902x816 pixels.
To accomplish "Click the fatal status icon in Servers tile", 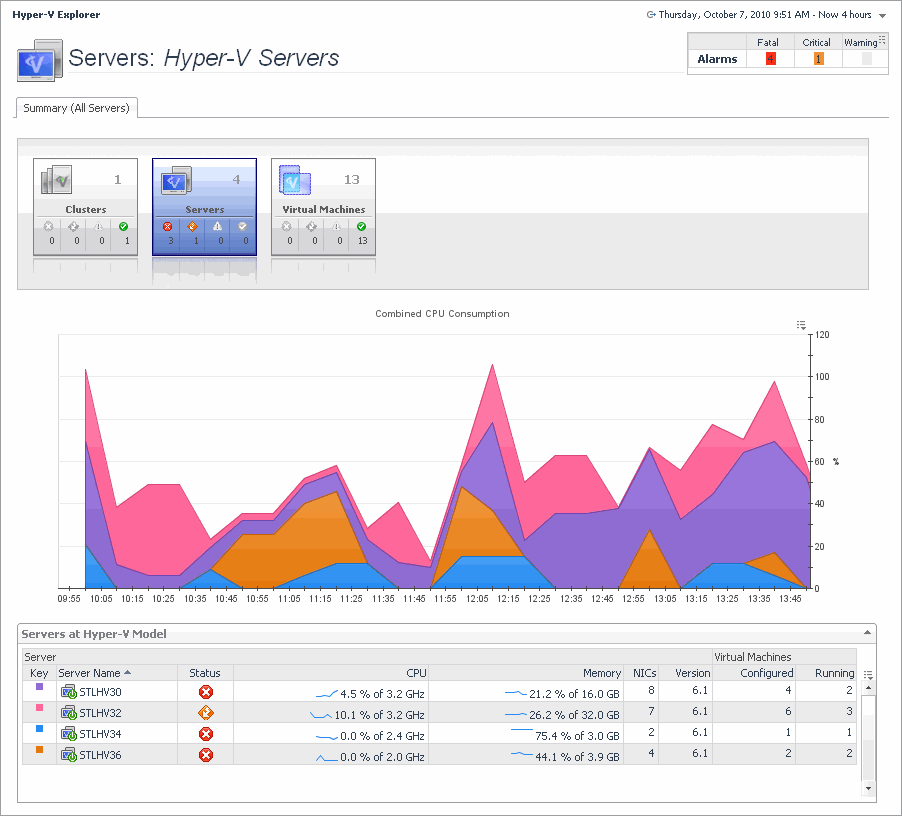I will (x=167, y=227).
